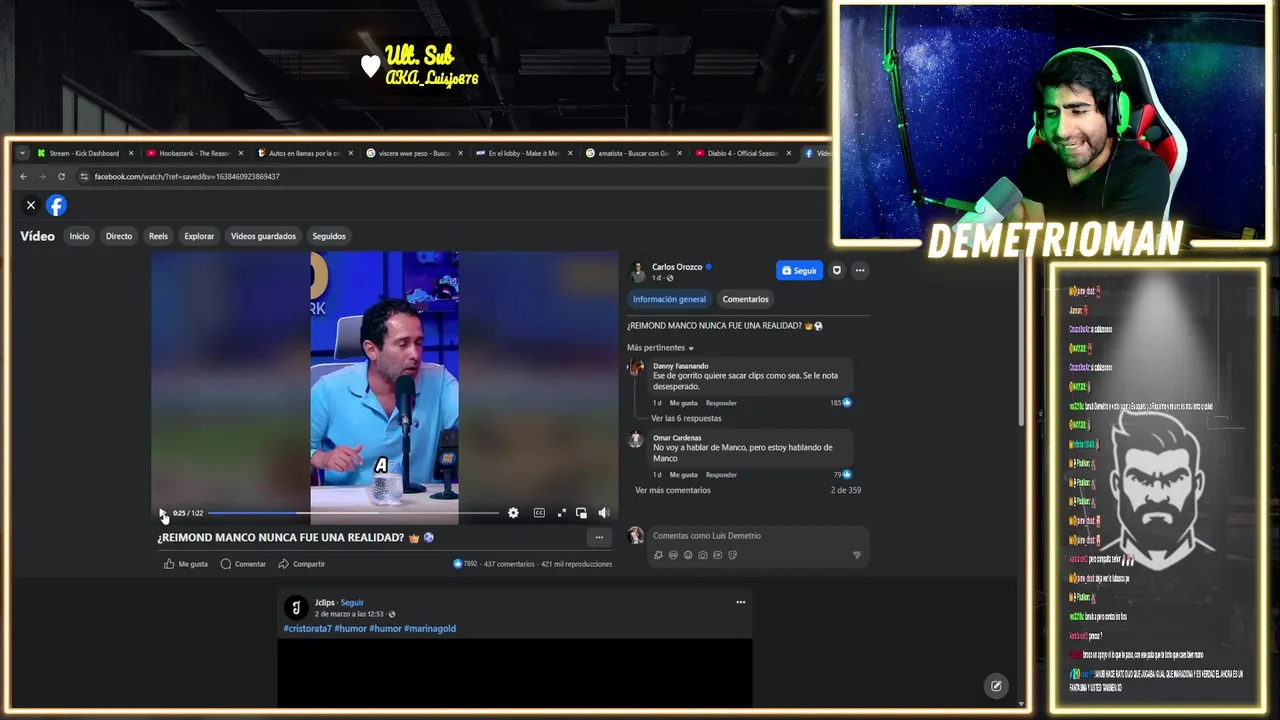
Task: Switch to Diablo 4 Official Season tab
Action: click(x=742, y=153)
